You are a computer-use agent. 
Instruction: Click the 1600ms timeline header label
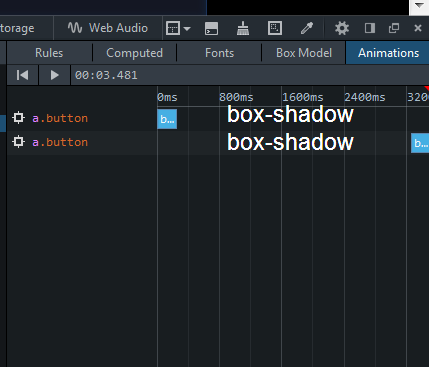pos(302,97)
